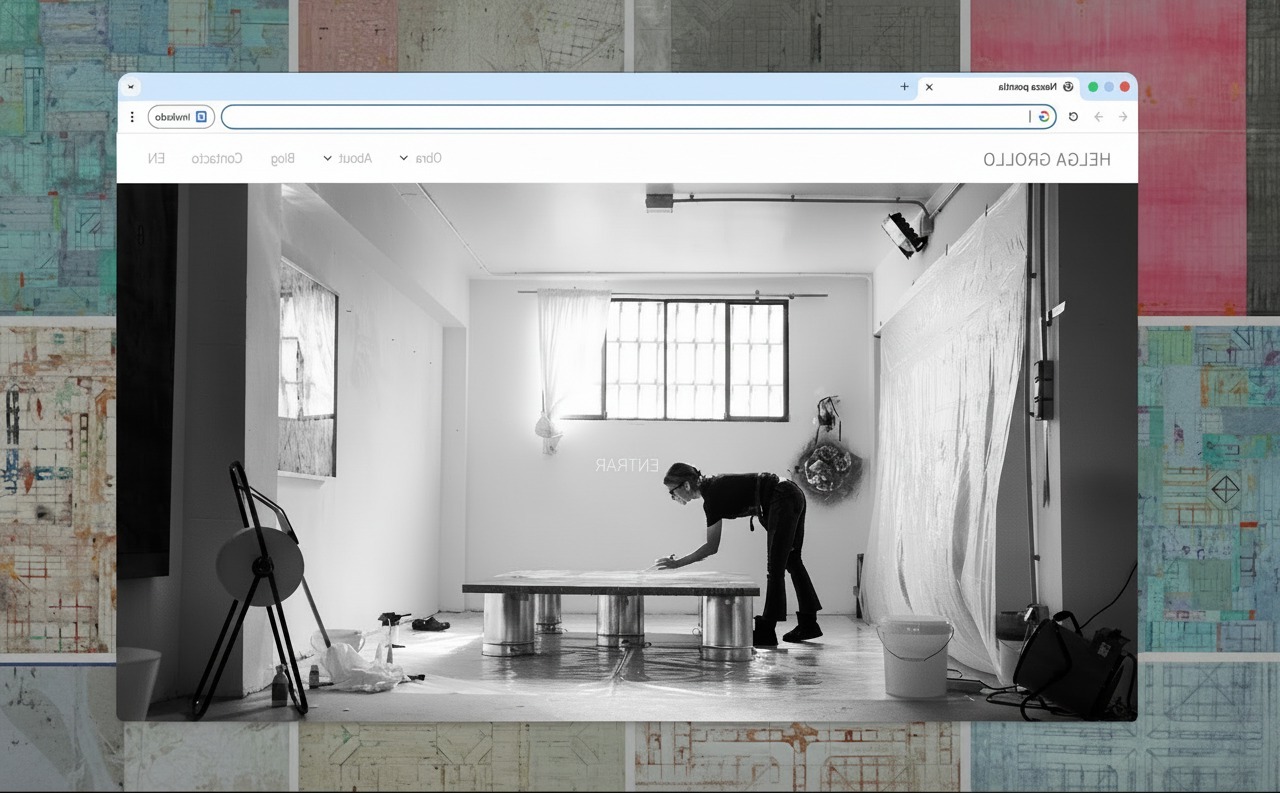This screenshot has width=1280, height=793.
Task: Open the tab search chevron in the tab strip
Action: 131,87
